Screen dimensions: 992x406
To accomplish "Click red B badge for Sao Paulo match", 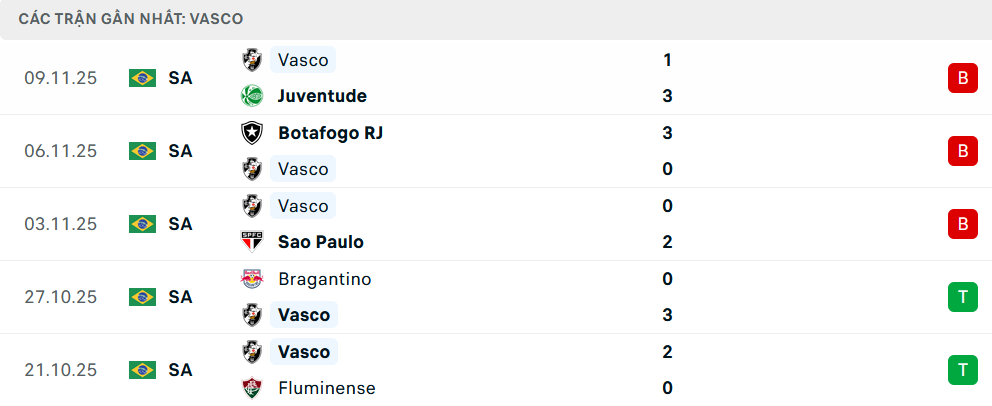I will (962, 224).
